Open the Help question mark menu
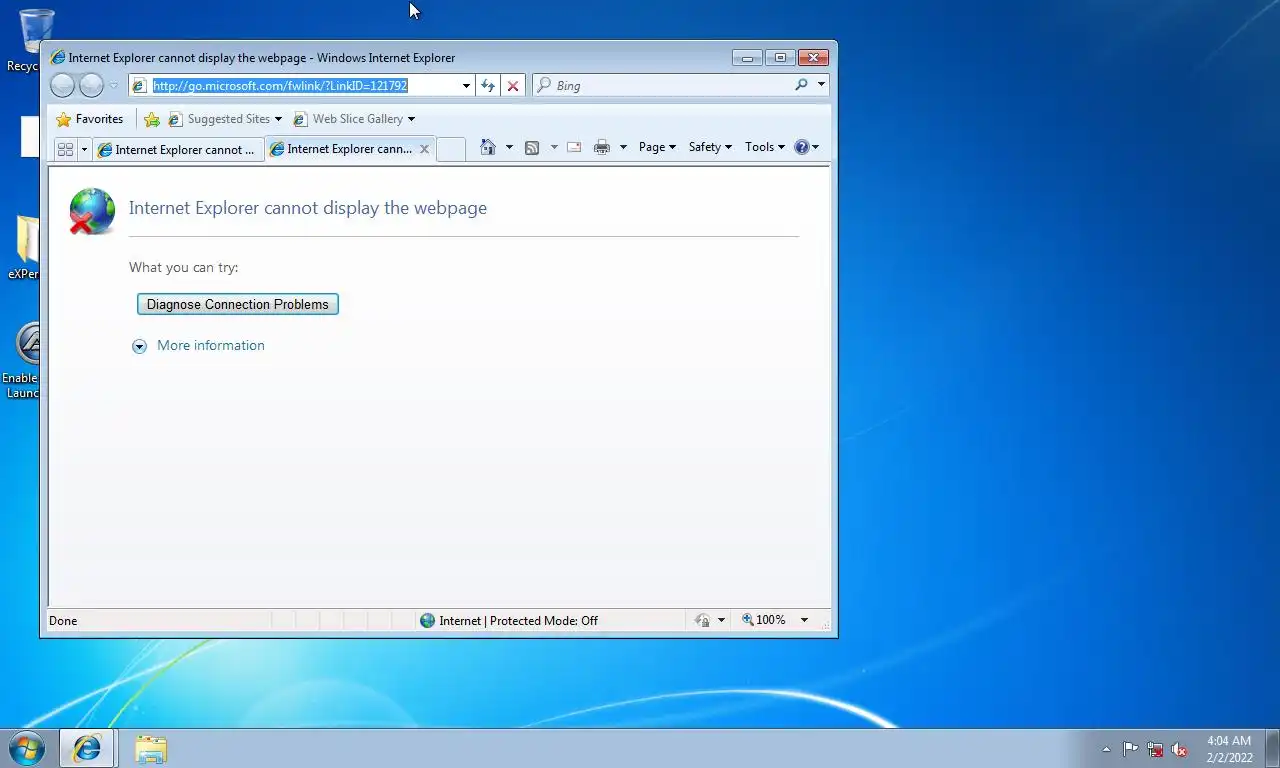This screenshot has height=768, width=1280. click(x=806, y=147)
